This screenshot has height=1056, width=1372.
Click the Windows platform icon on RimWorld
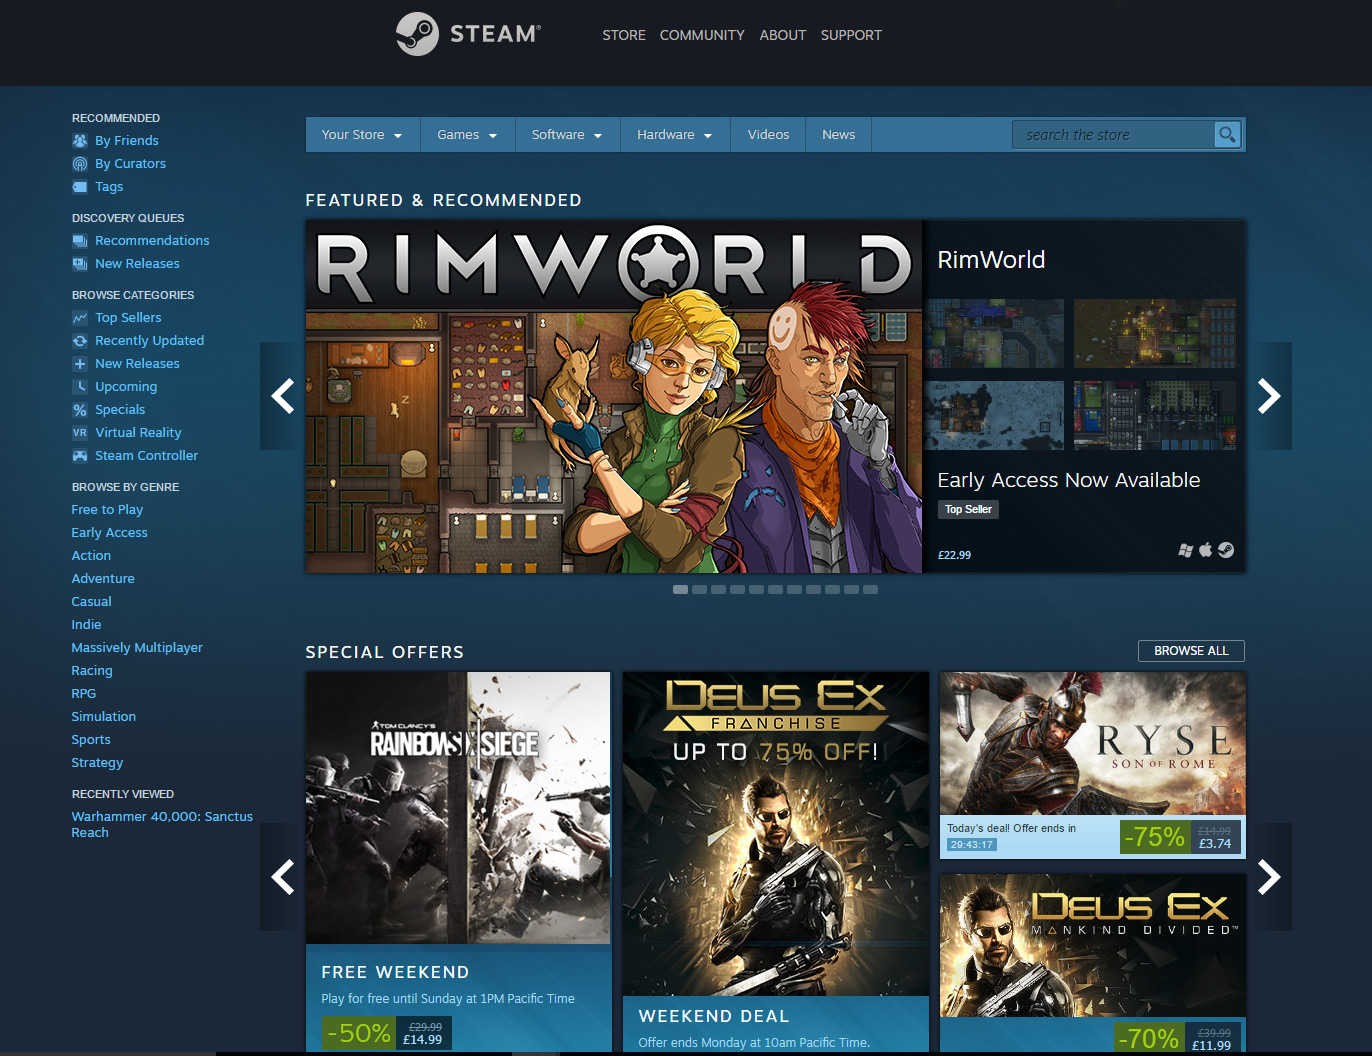[x=1186, y=550]
